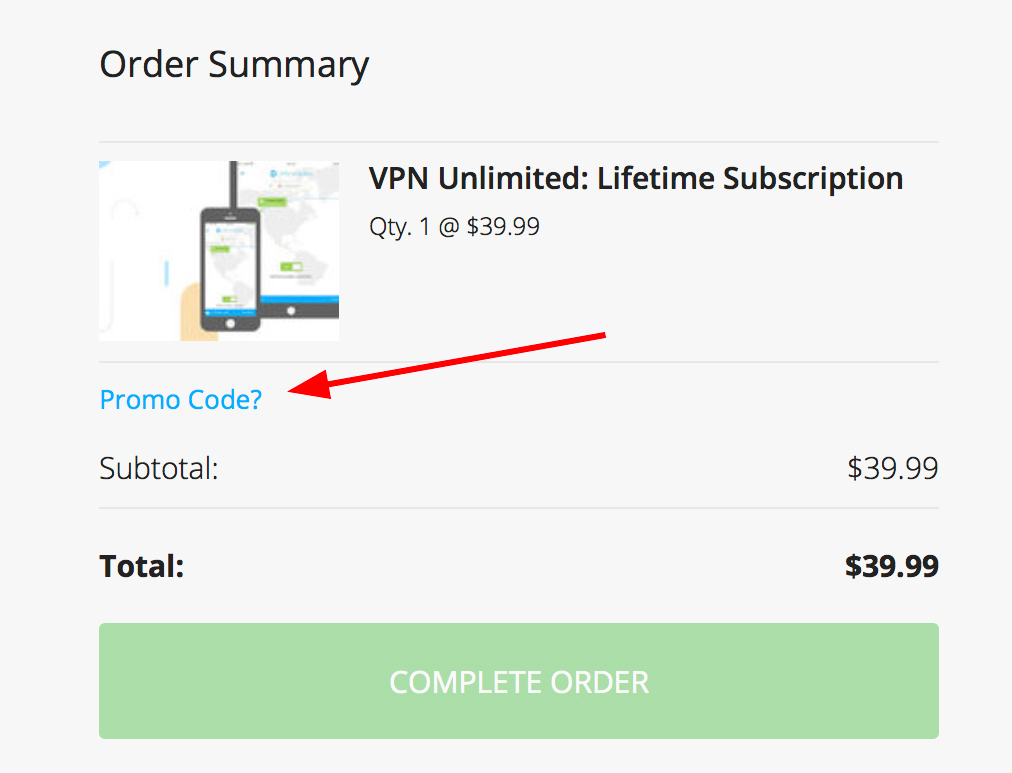Select the VPN Unlimited: Lifetime Subscription title

pyautogui.click(x=636, y=179)
